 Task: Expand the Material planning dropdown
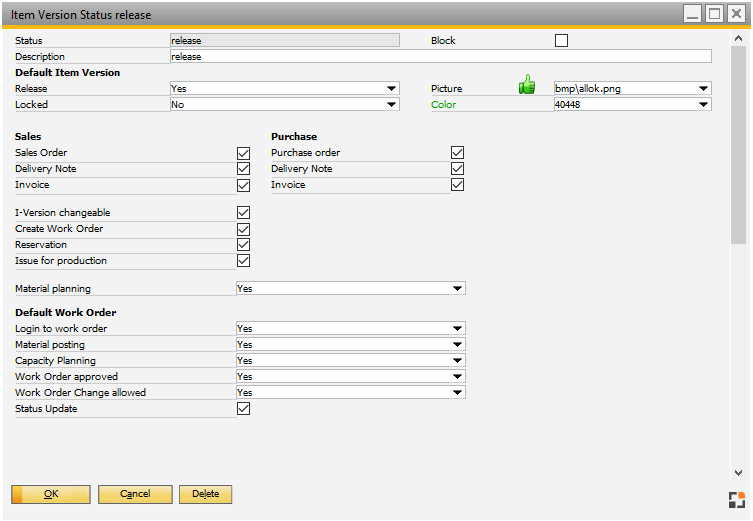458,289
